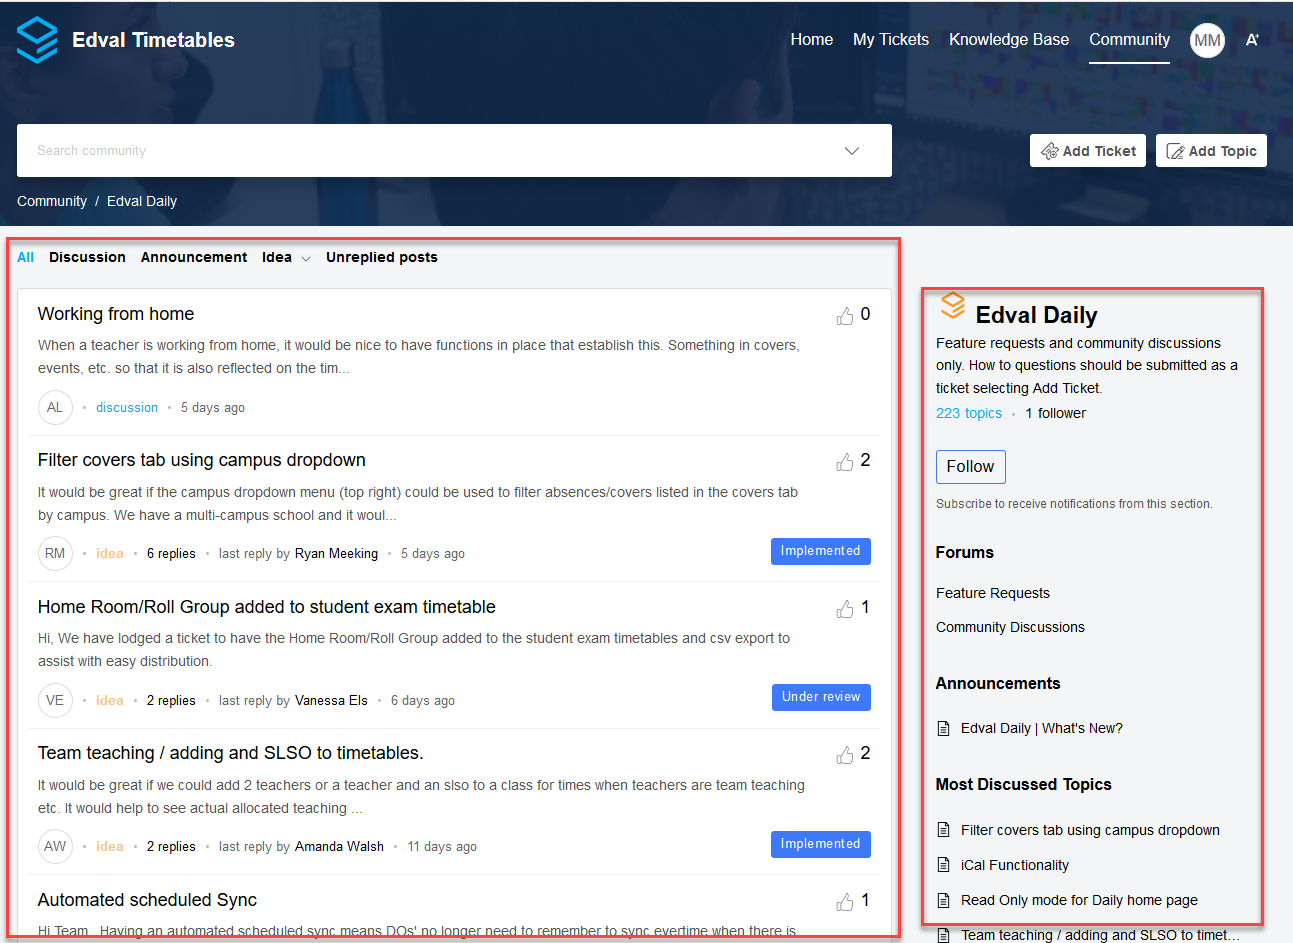Open the Feature Requests forum
The height and width of the screenshot is (943, 1293).
(x=993, y=593)
